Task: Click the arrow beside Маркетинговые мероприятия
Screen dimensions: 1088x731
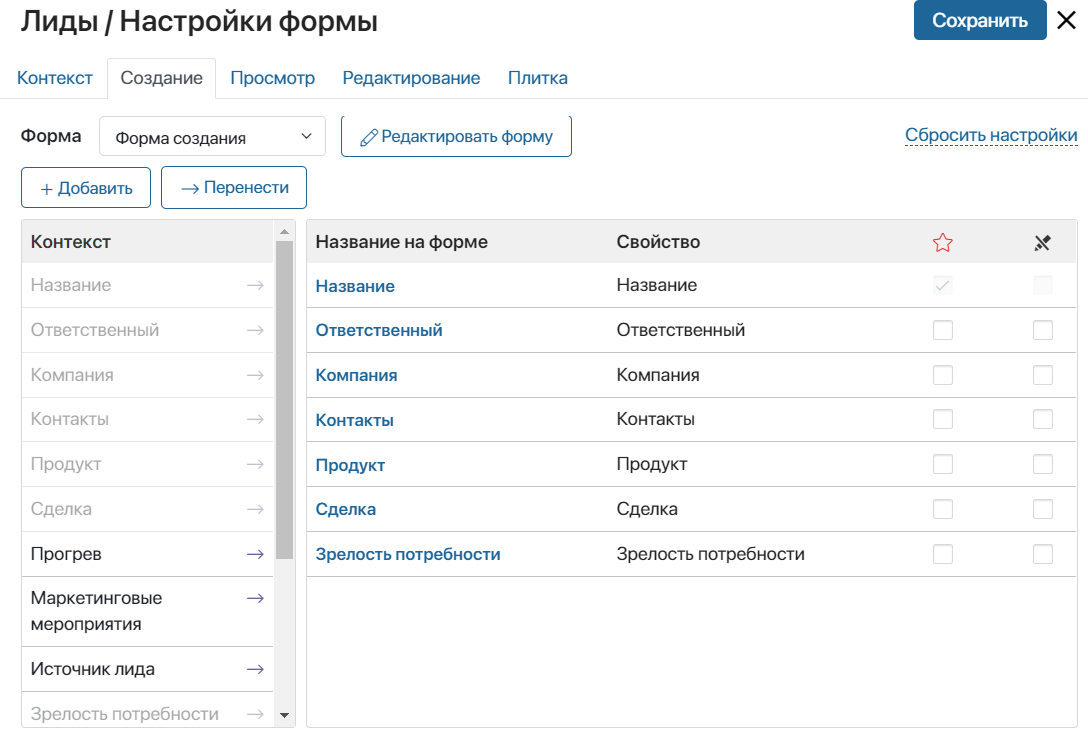Action: [255, 598]
